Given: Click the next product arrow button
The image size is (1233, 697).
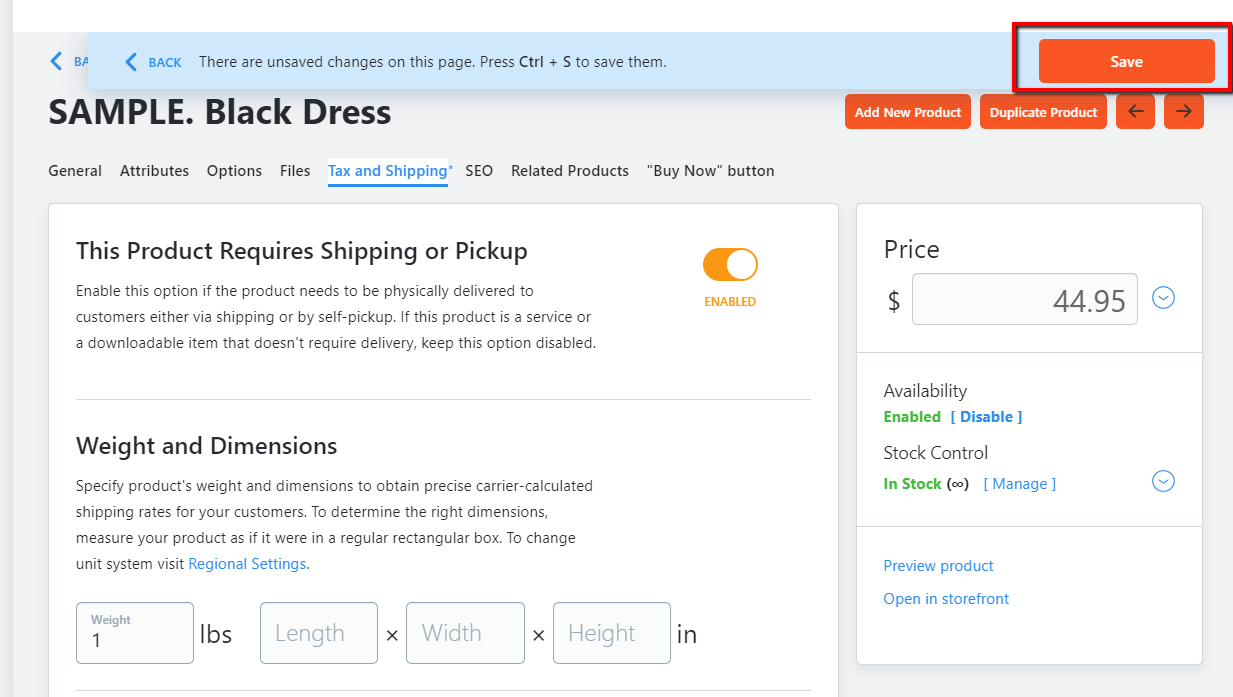Looking at the screenshot, I should [1184, 112].
